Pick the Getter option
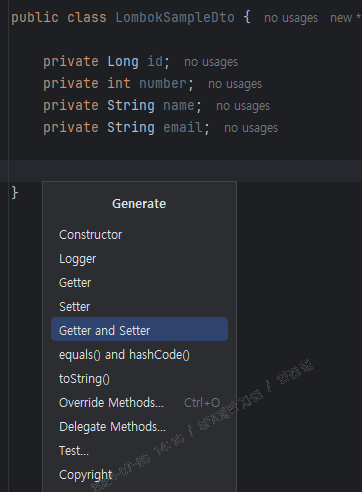This screenshot has height=492, width=362. tap(139, 283)
